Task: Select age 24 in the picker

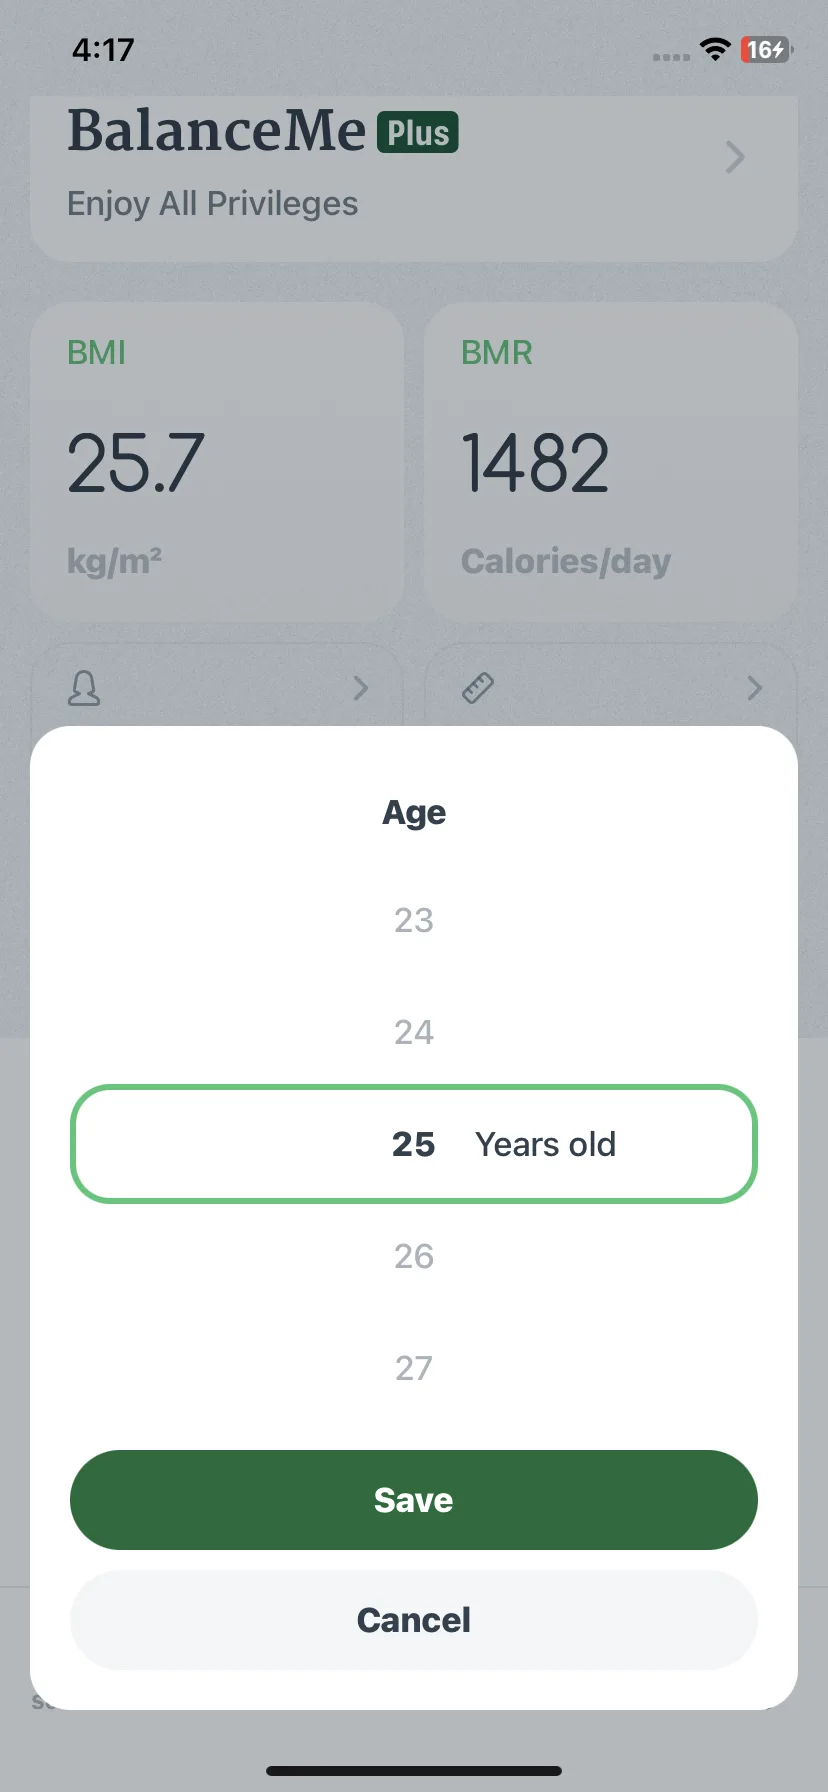Action: point(414,1032)
